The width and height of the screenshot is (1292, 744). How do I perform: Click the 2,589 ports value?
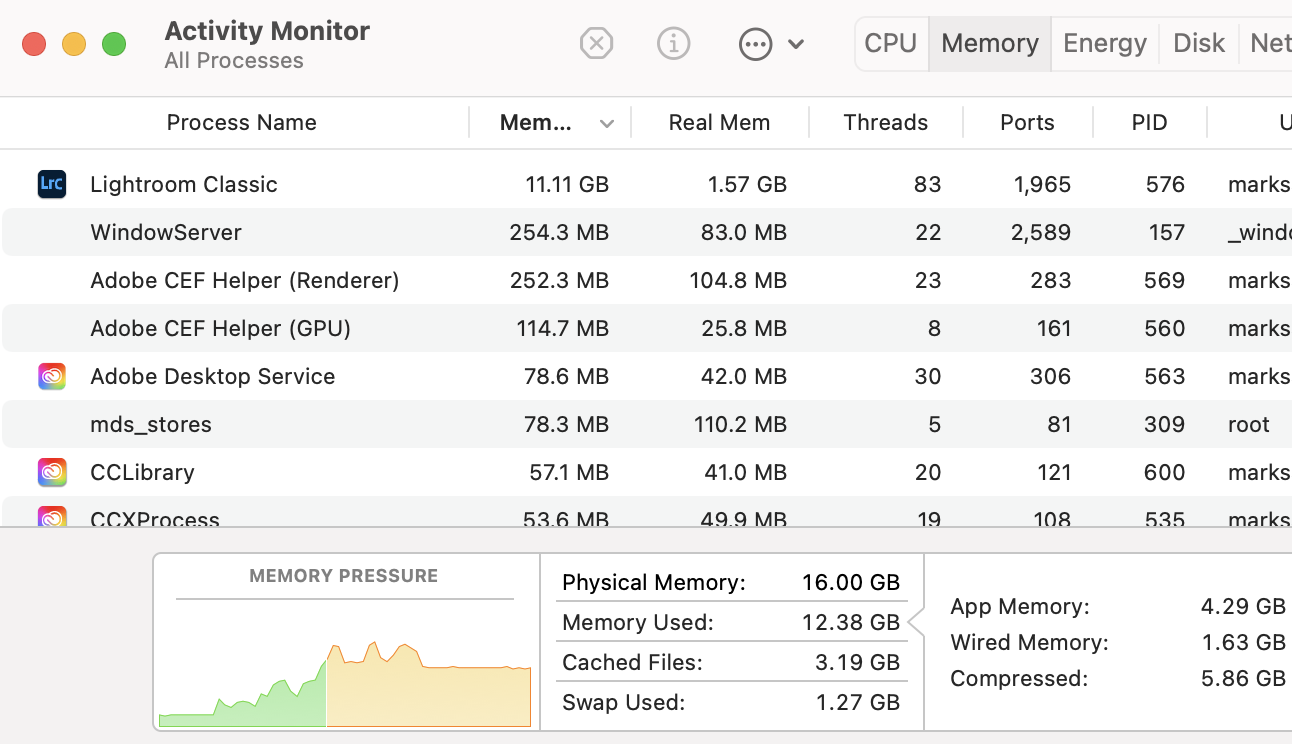[1041, 232]
